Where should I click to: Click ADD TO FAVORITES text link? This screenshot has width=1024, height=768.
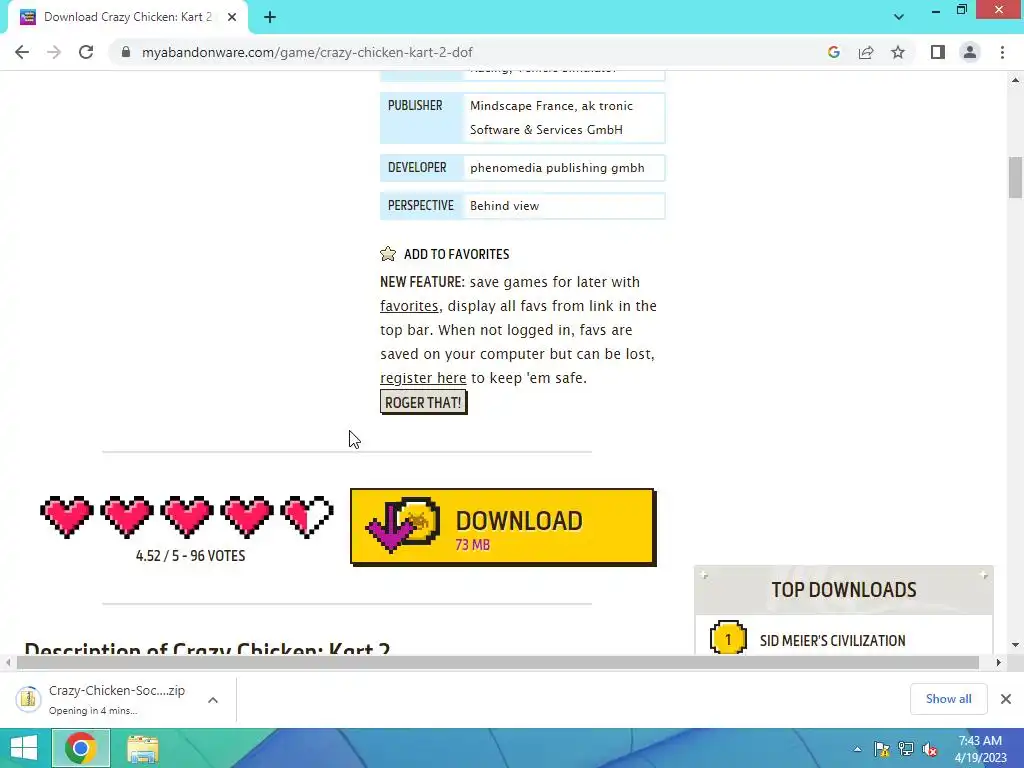pos(456,254)
